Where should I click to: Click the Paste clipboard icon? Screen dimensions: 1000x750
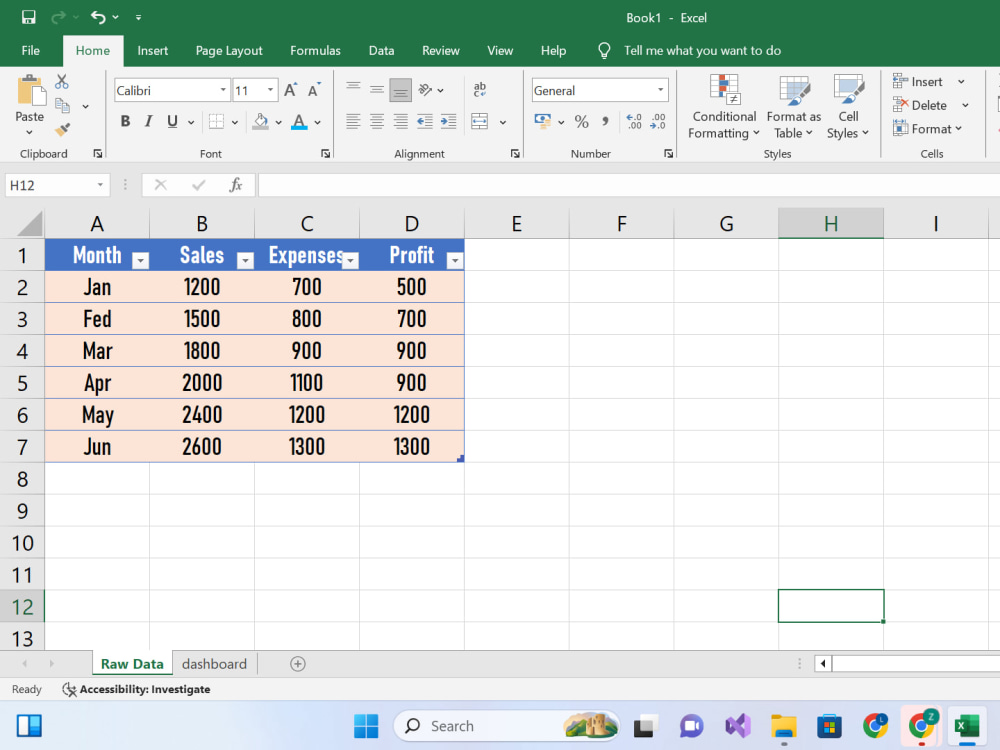tap(30, 91)
